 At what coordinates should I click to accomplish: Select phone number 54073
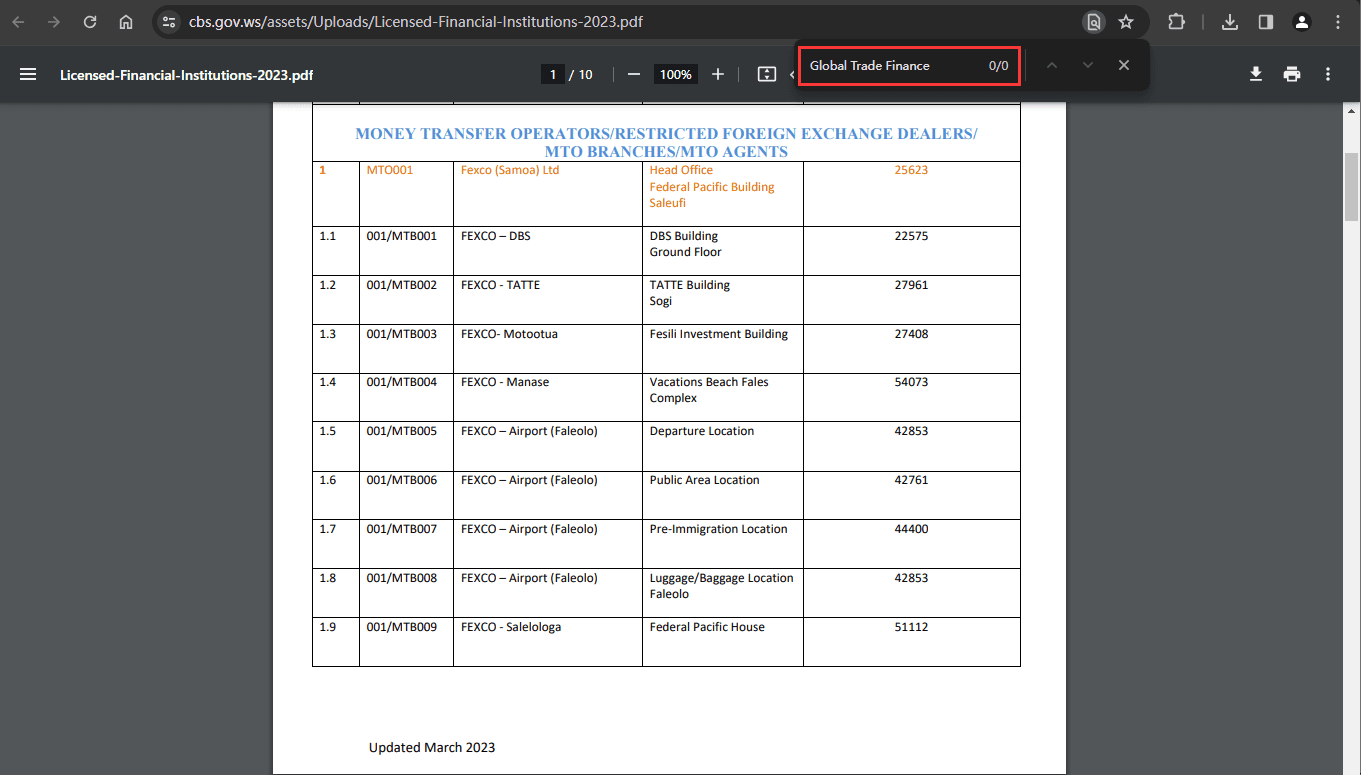911,382
